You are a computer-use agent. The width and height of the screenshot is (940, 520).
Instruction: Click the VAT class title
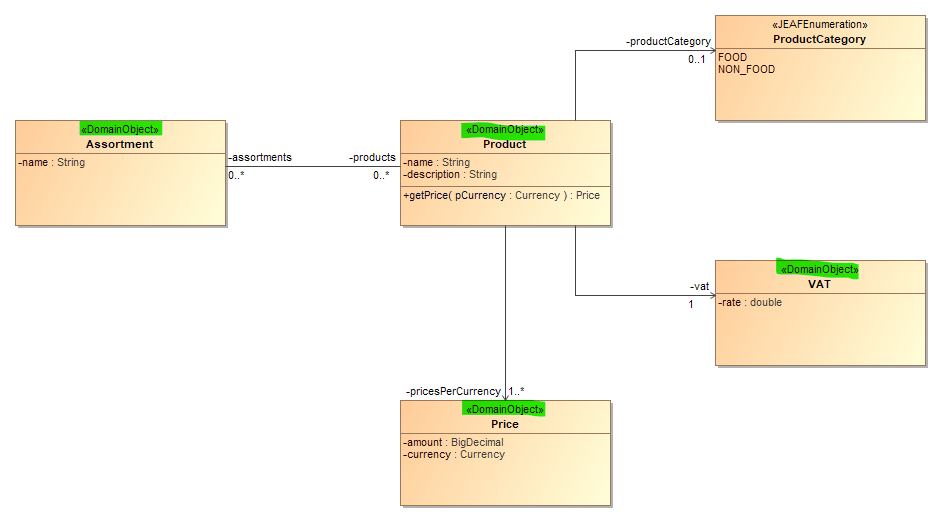coord(819,284)
